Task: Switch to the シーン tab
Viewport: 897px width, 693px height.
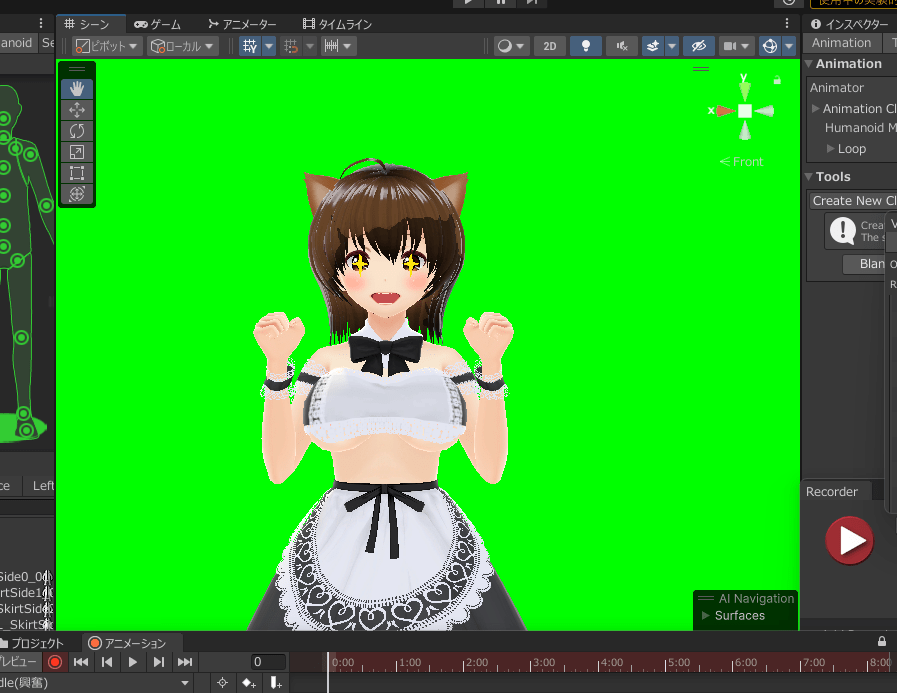Action: 89,24
